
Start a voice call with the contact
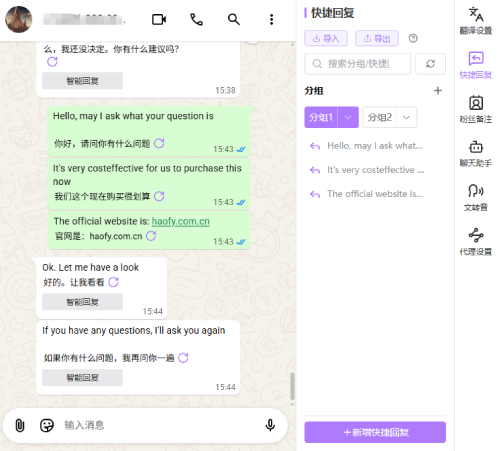point(196,19)
